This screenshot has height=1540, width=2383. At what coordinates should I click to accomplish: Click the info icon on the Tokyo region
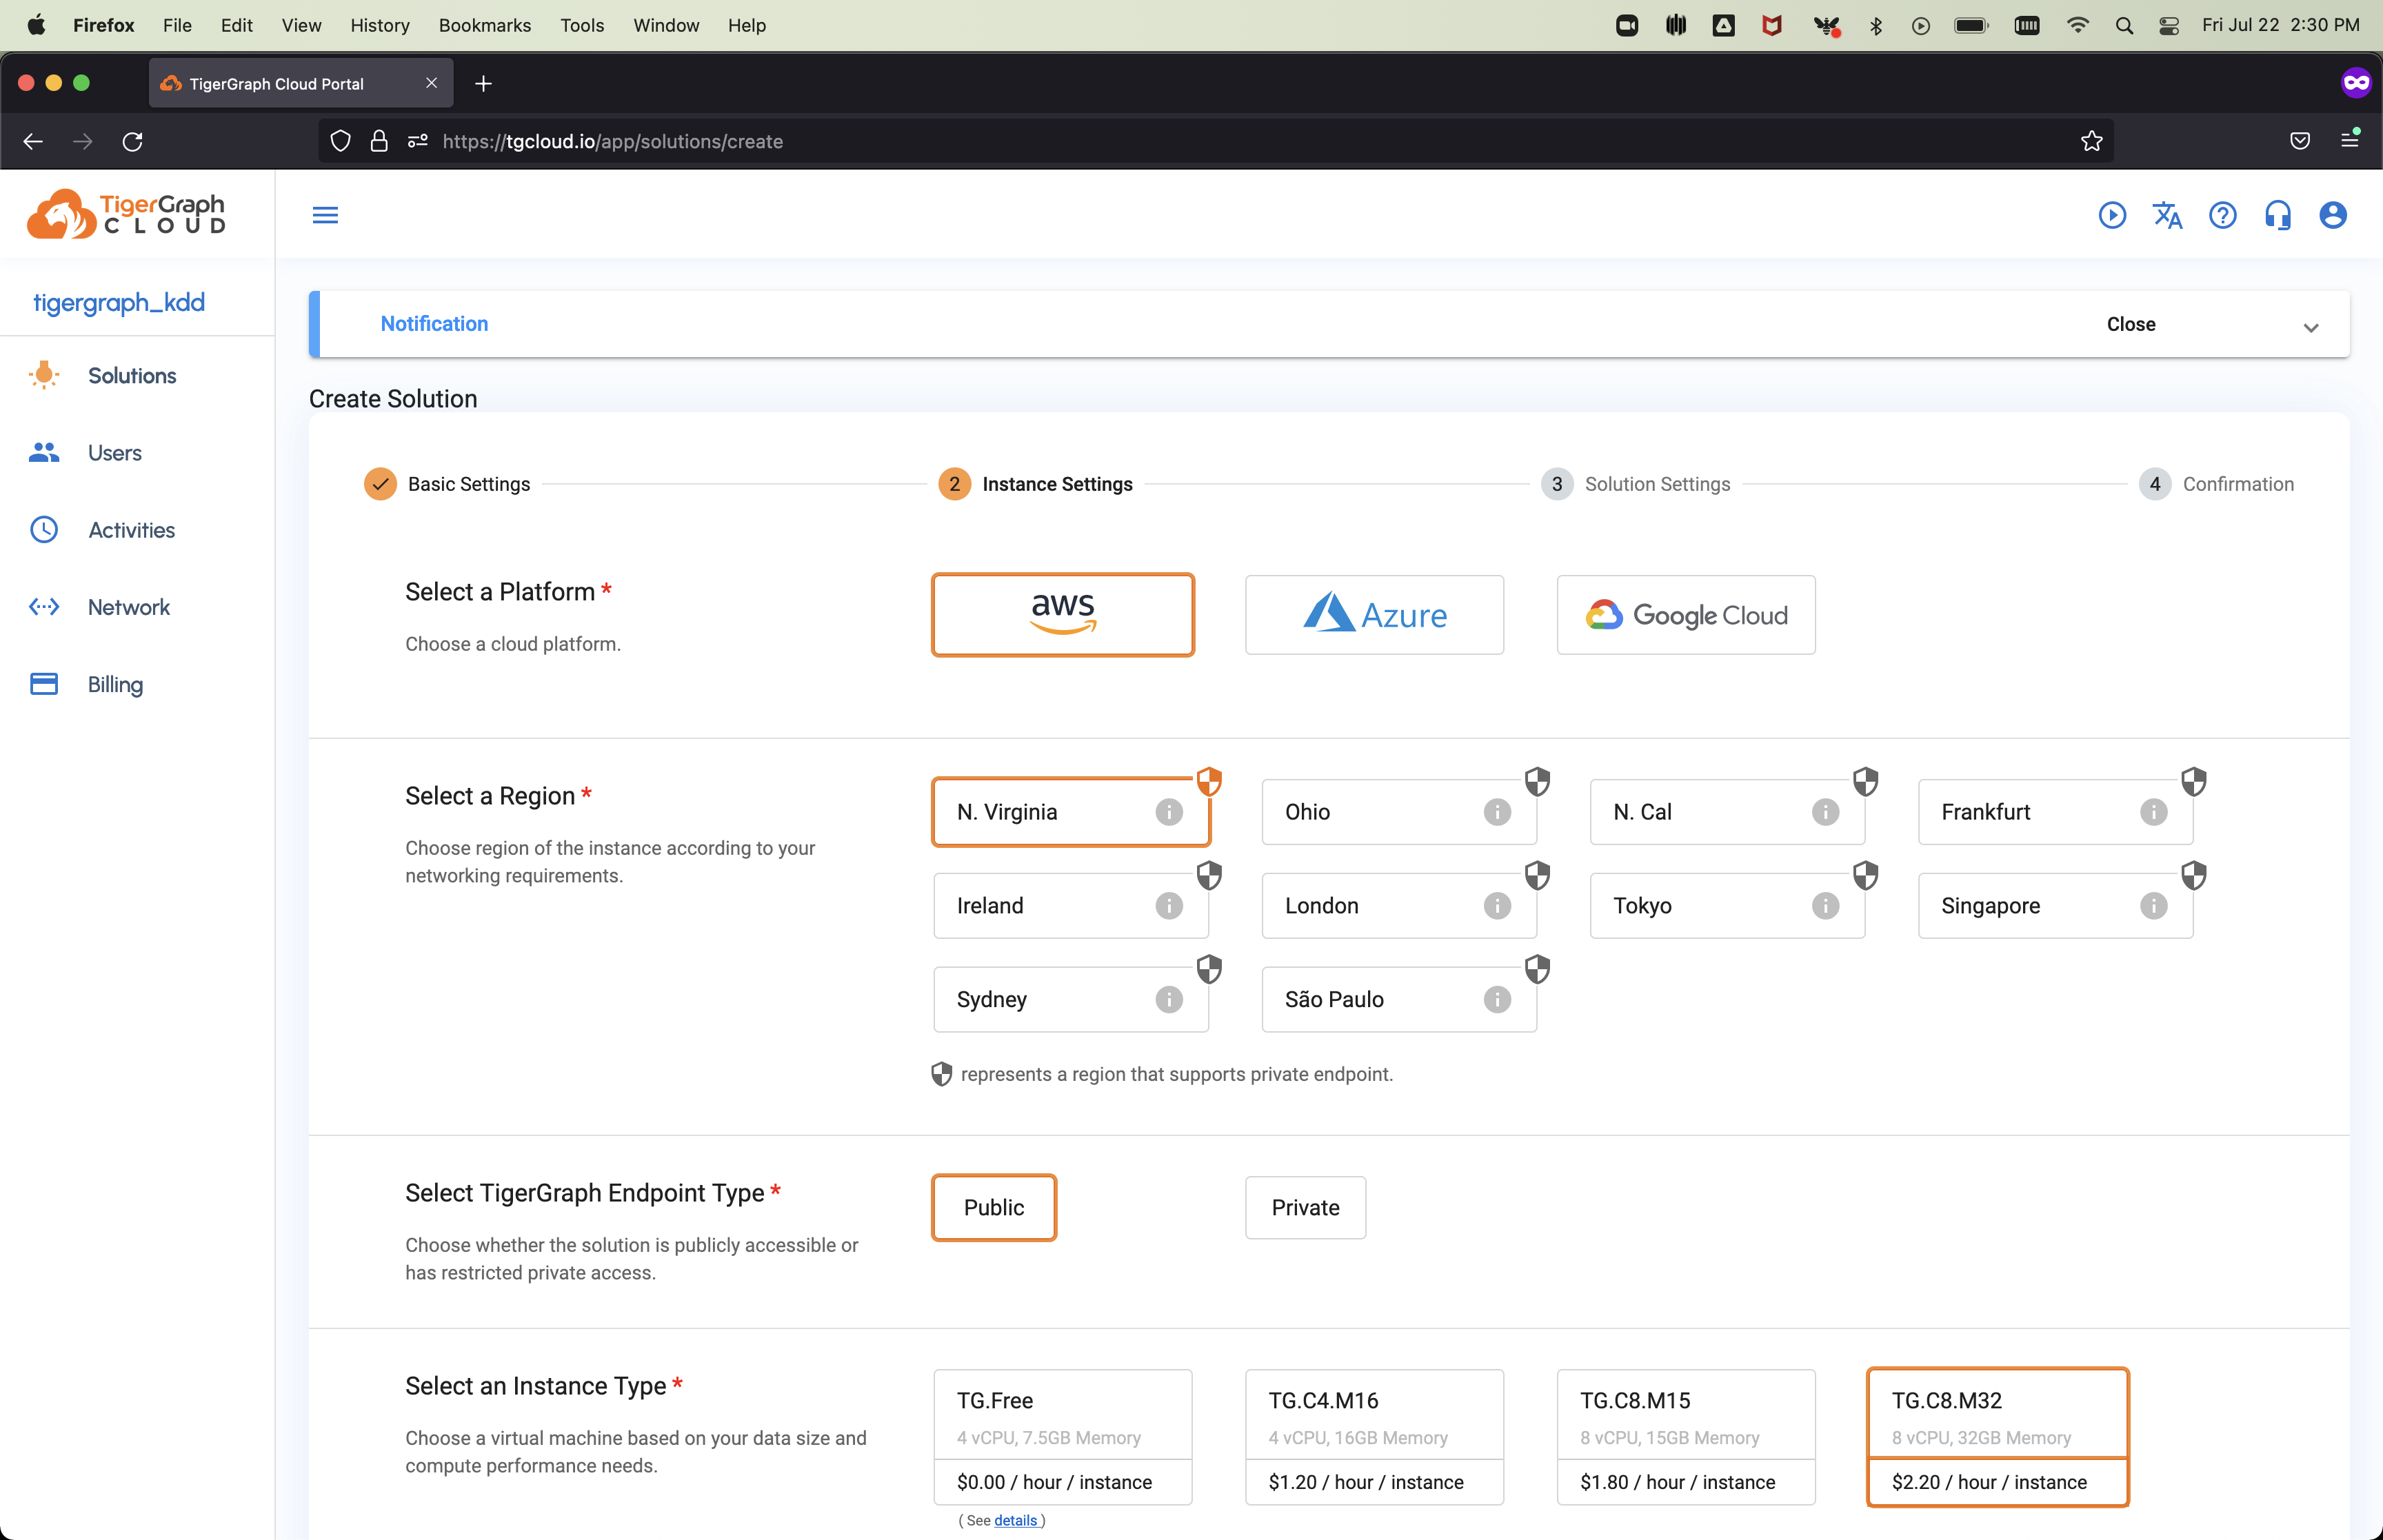point(1824,906)
